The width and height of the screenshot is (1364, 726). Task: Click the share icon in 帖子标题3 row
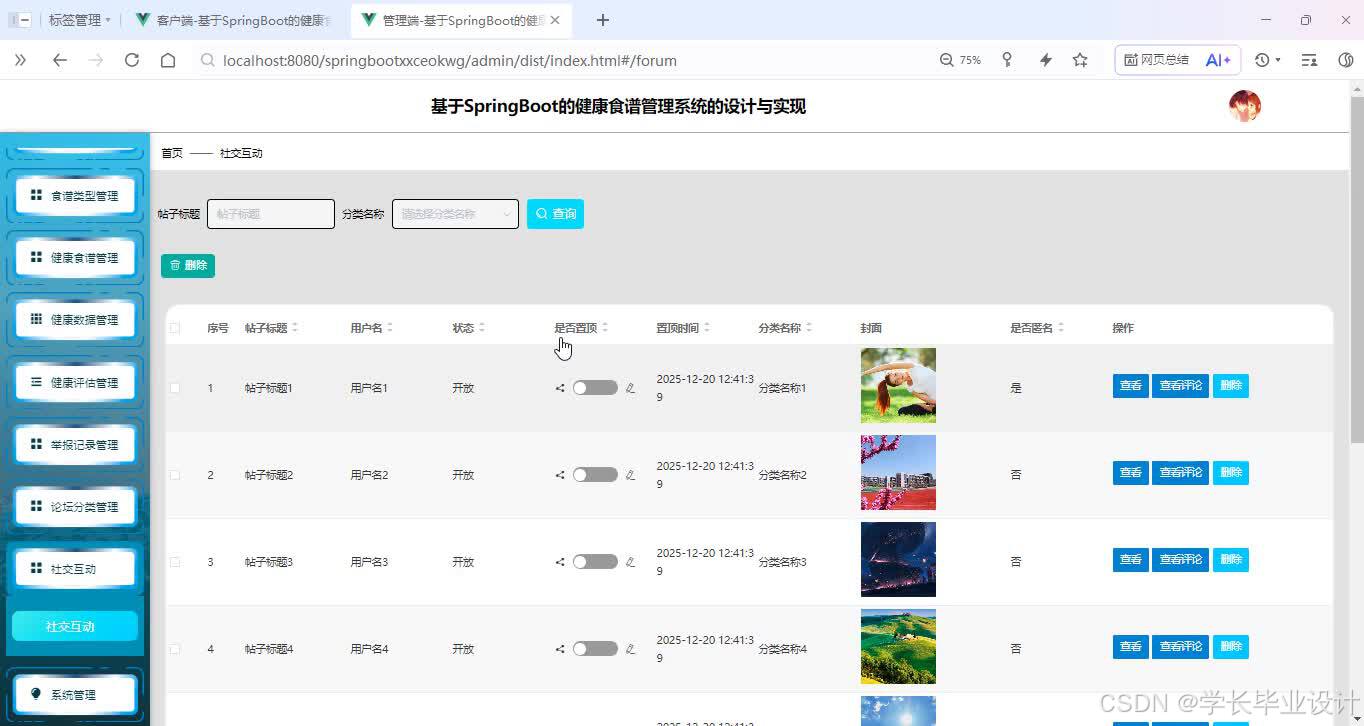click(560, 562)
